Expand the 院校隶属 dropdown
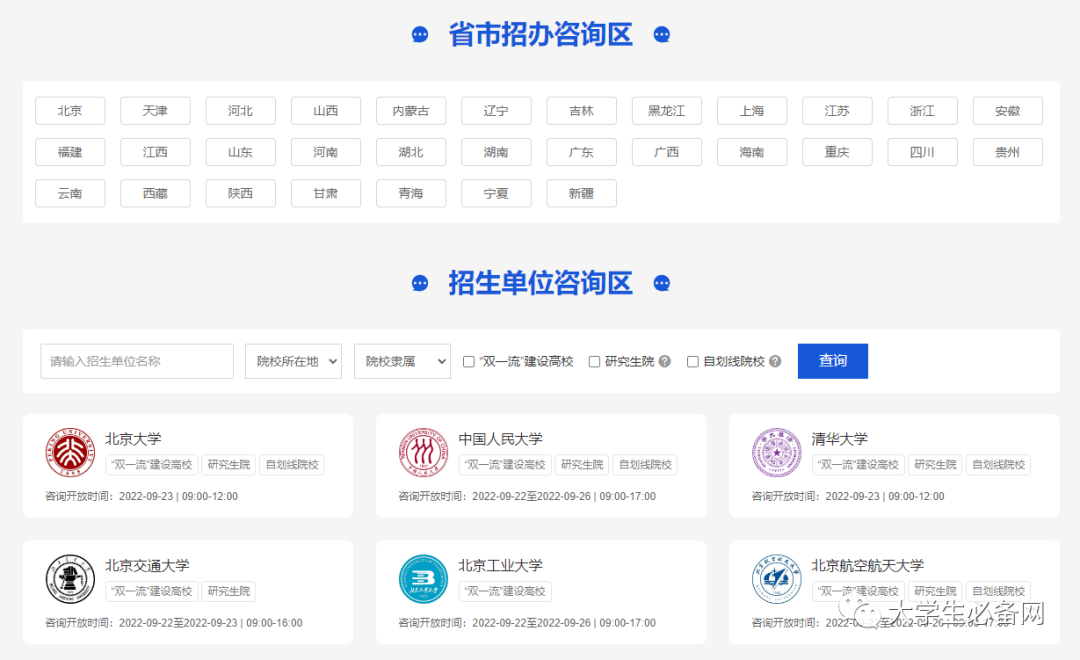Viewport: 1080px width, 660px height. (x=402, y=361)
